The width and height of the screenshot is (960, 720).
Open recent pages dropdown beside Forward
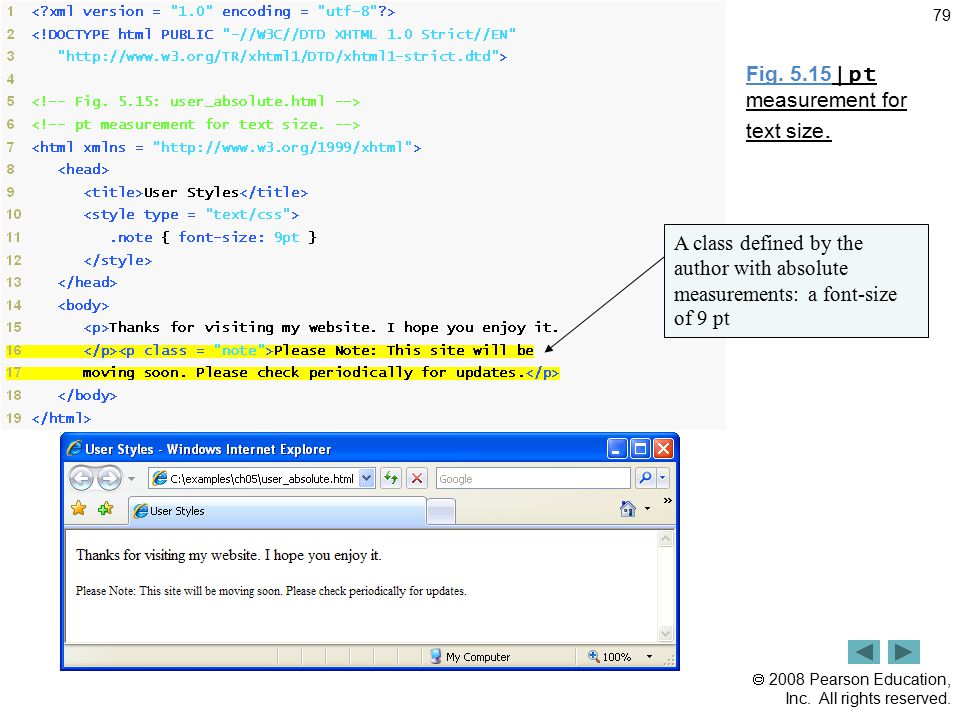[x=132, y=479]
